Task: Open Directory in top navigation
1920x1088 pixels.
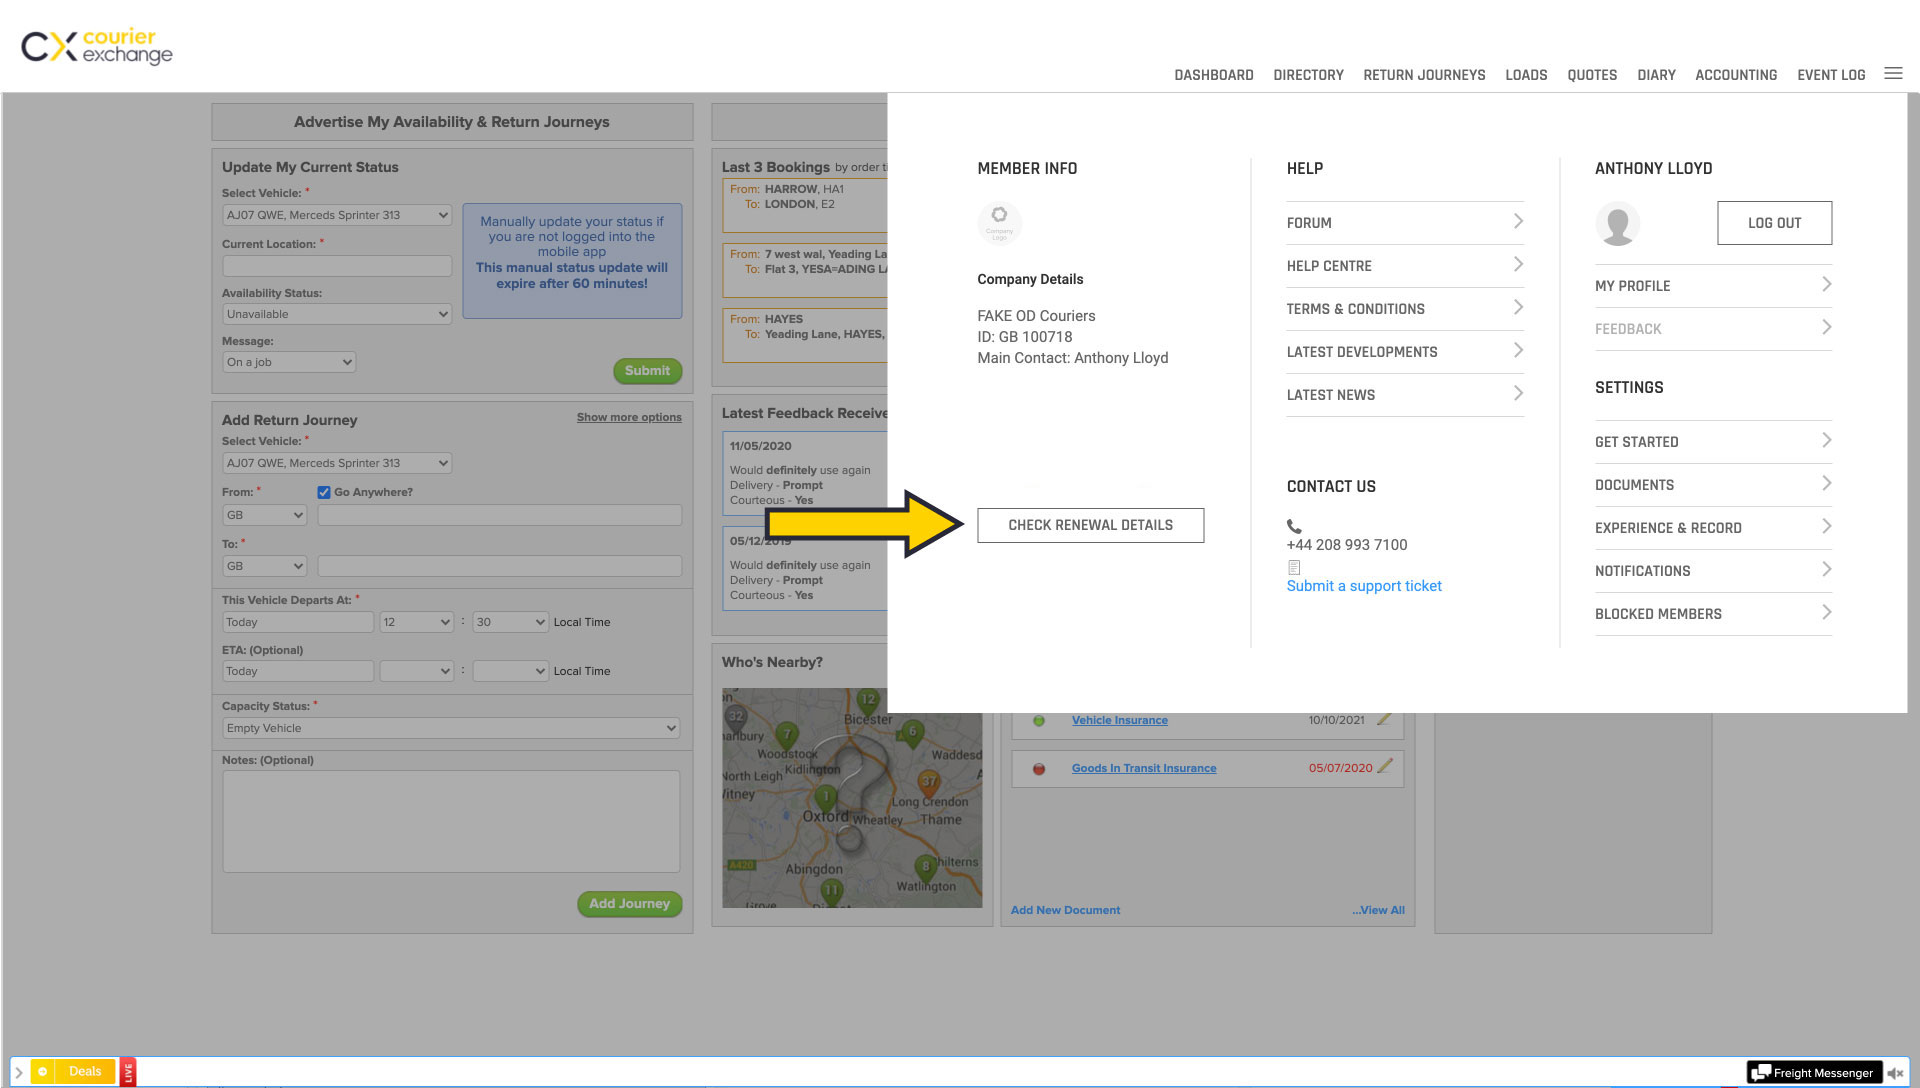Action: pos(1308,75)
